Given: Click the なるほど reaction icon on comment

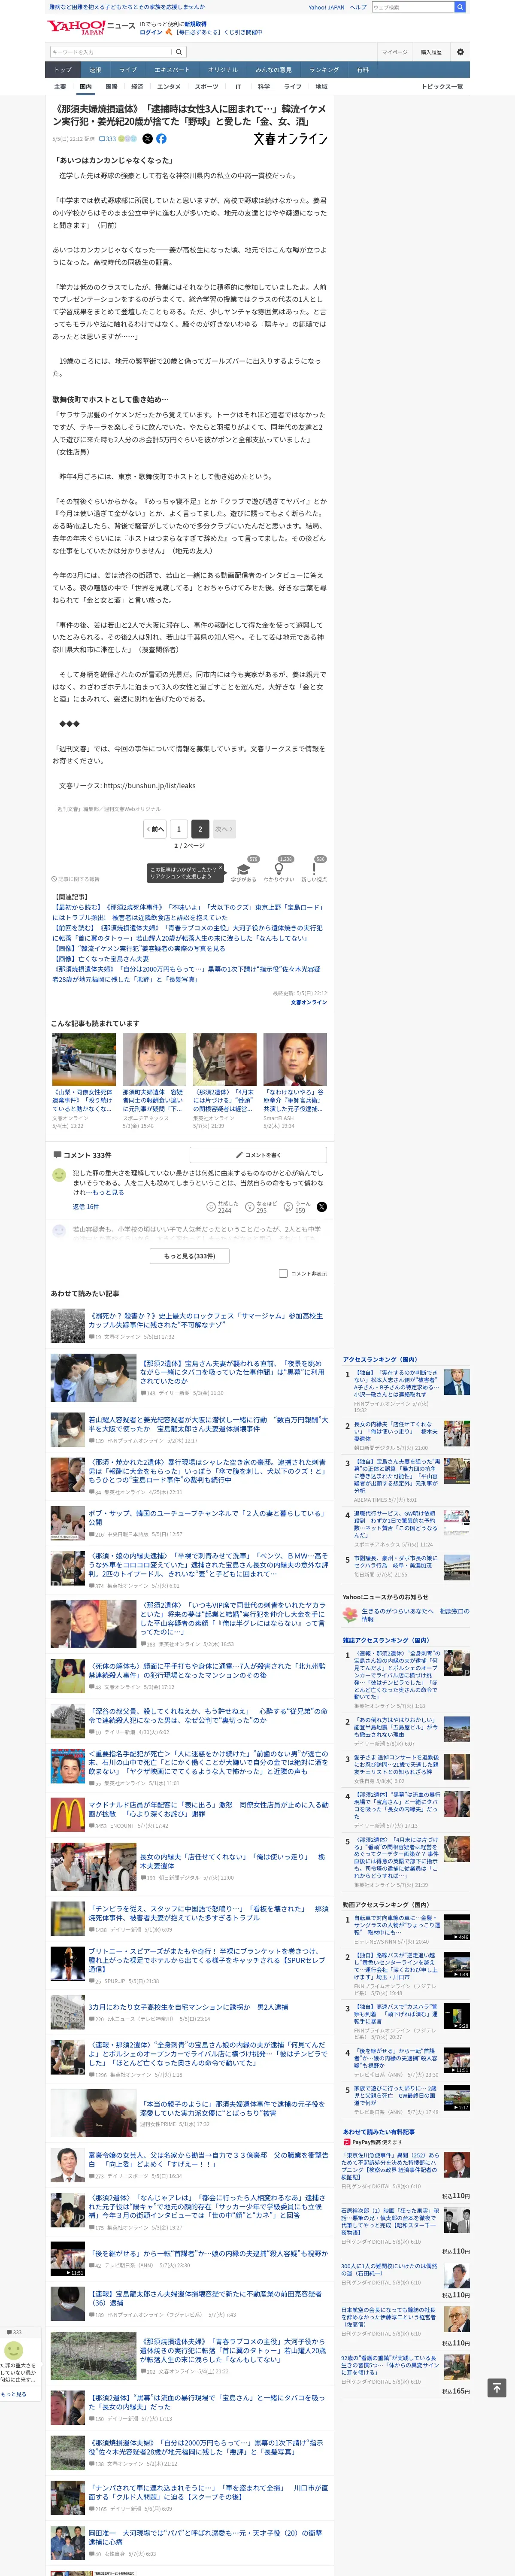Looking at the screenshot, I should point(250,1207).
